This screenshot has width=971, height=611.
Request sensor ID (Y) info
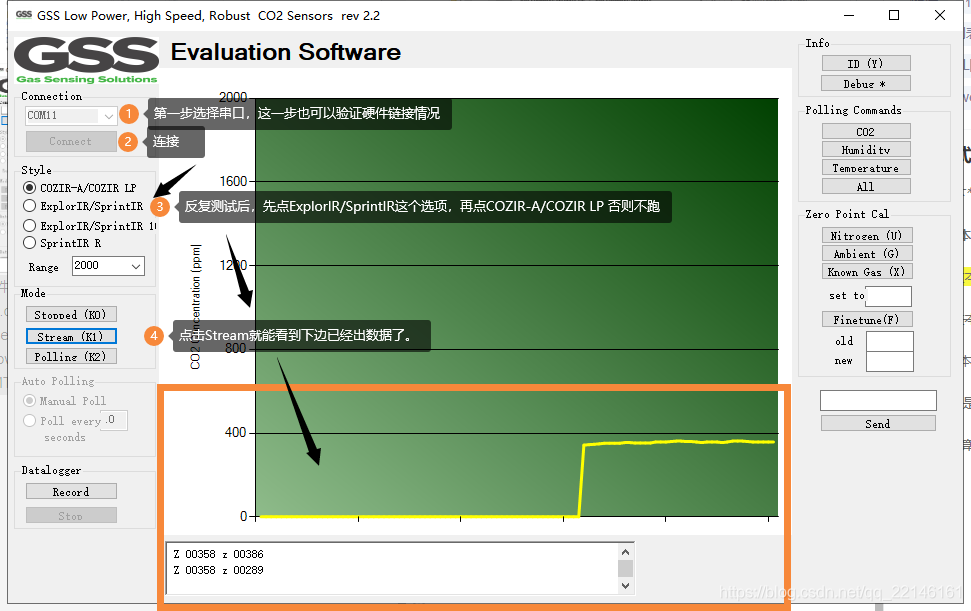click(x=866, y=63)
